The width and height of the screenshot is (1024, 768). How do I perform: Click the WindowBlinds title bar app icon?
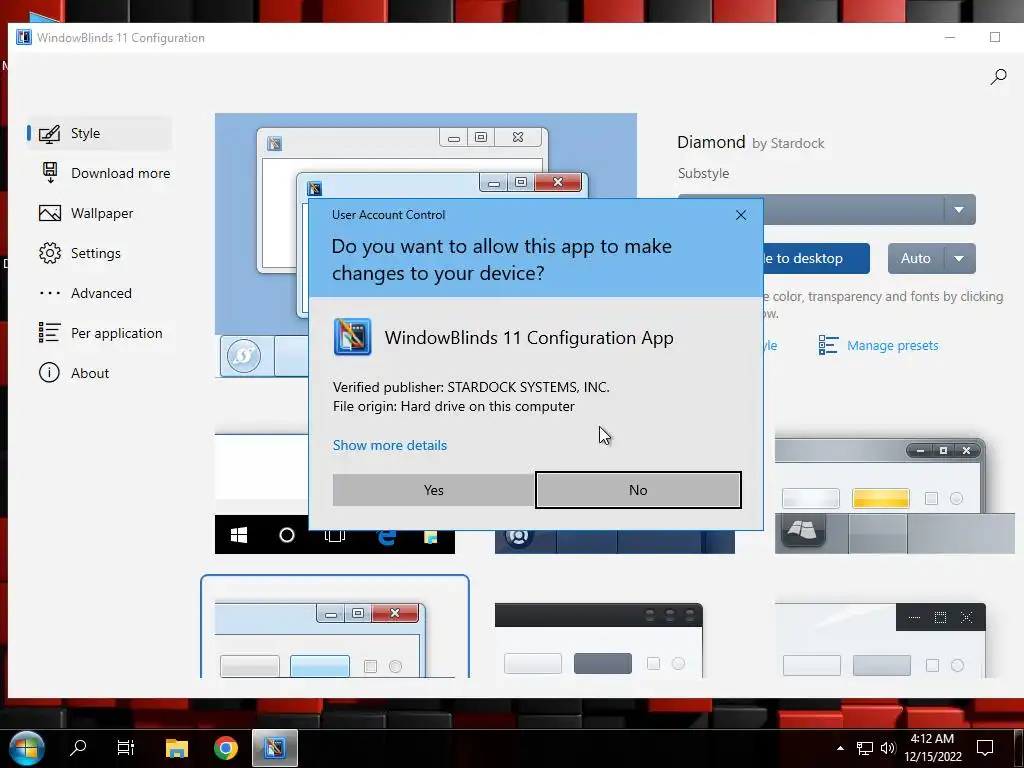click(24, 37)
